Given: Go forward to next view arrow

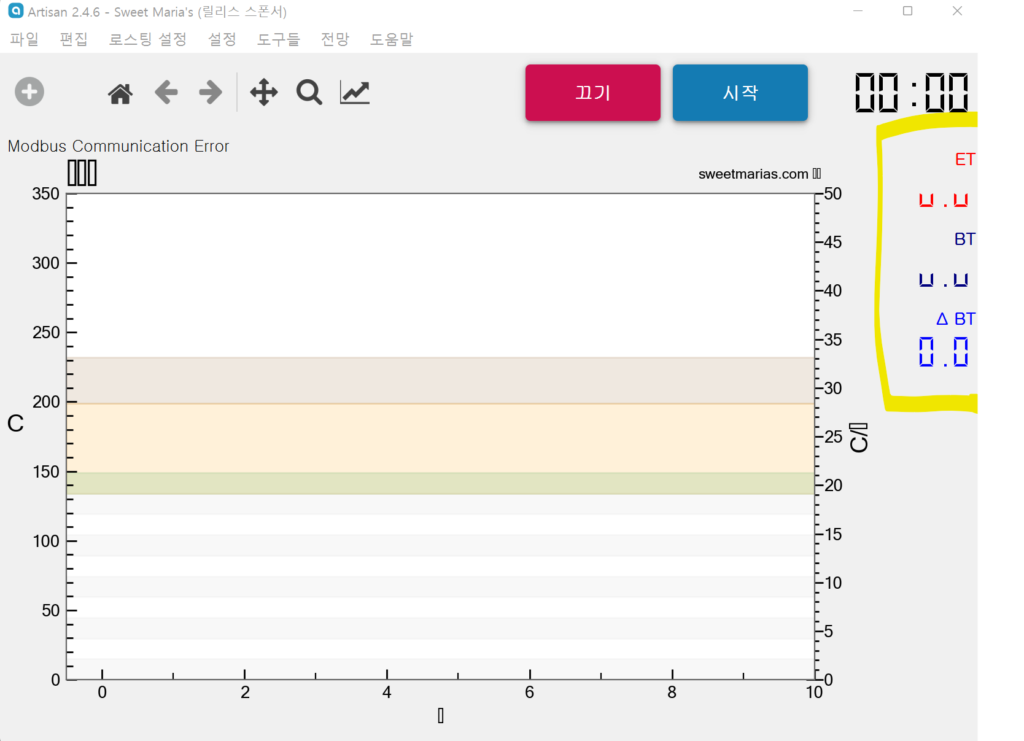Looking at the screenshot, I should click(210, 93).
